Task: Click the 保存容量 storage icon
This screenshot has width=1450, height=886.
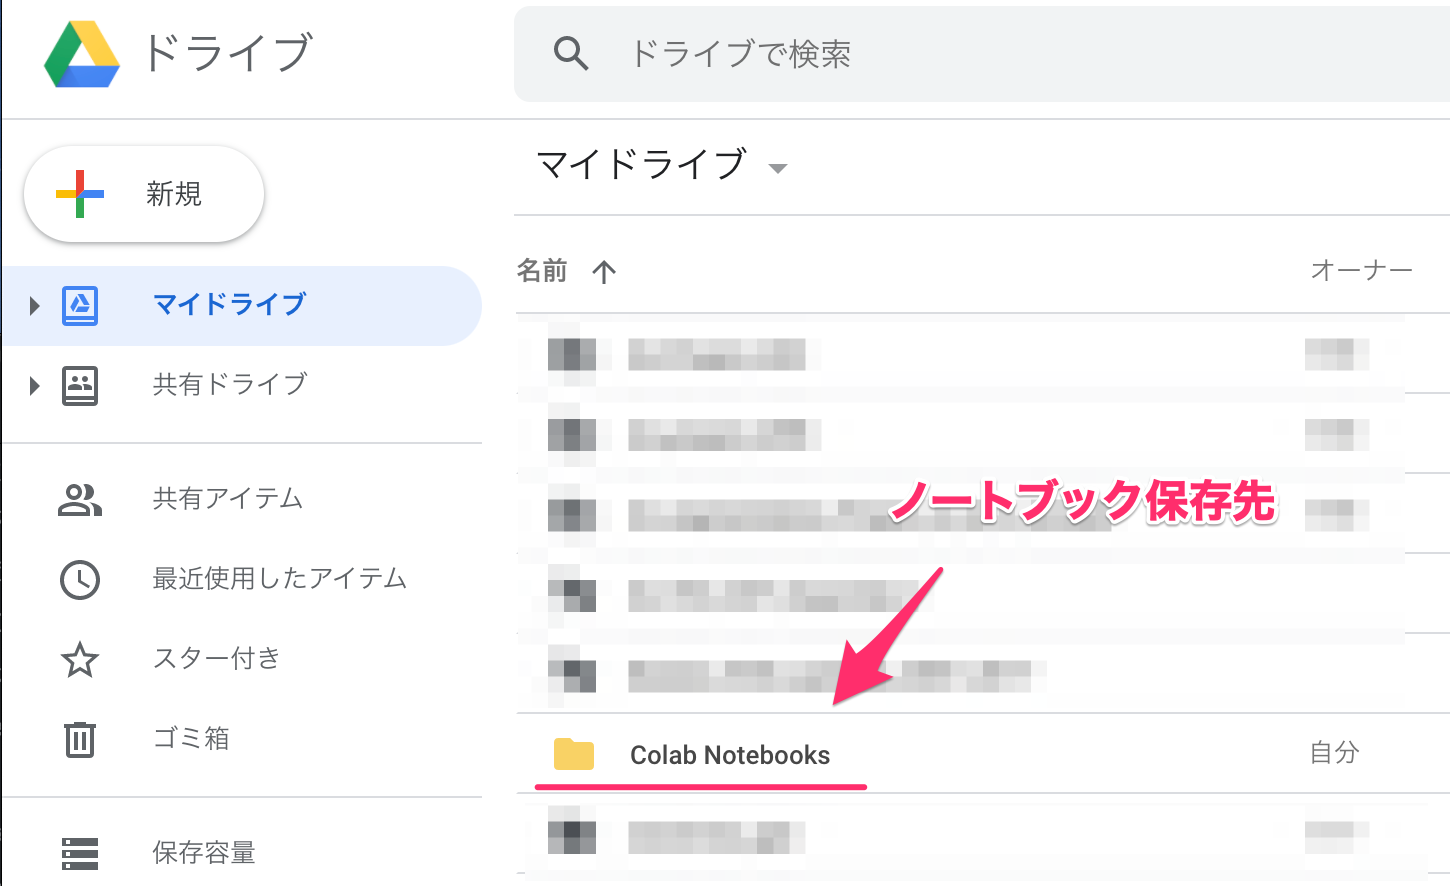Action: pyautogui.click(x=80, y=852)
